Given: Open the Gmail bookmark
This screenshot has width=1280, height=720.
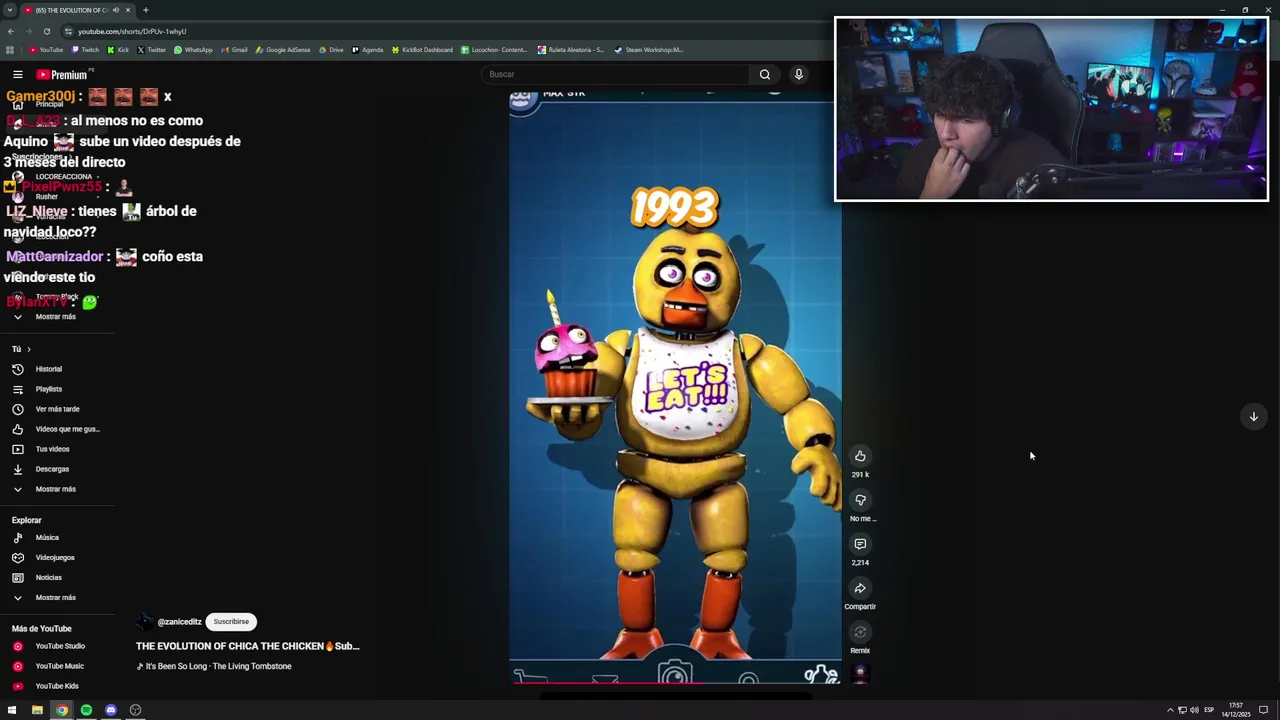Looking at the screenshot, I should click(x=234, y=50).
